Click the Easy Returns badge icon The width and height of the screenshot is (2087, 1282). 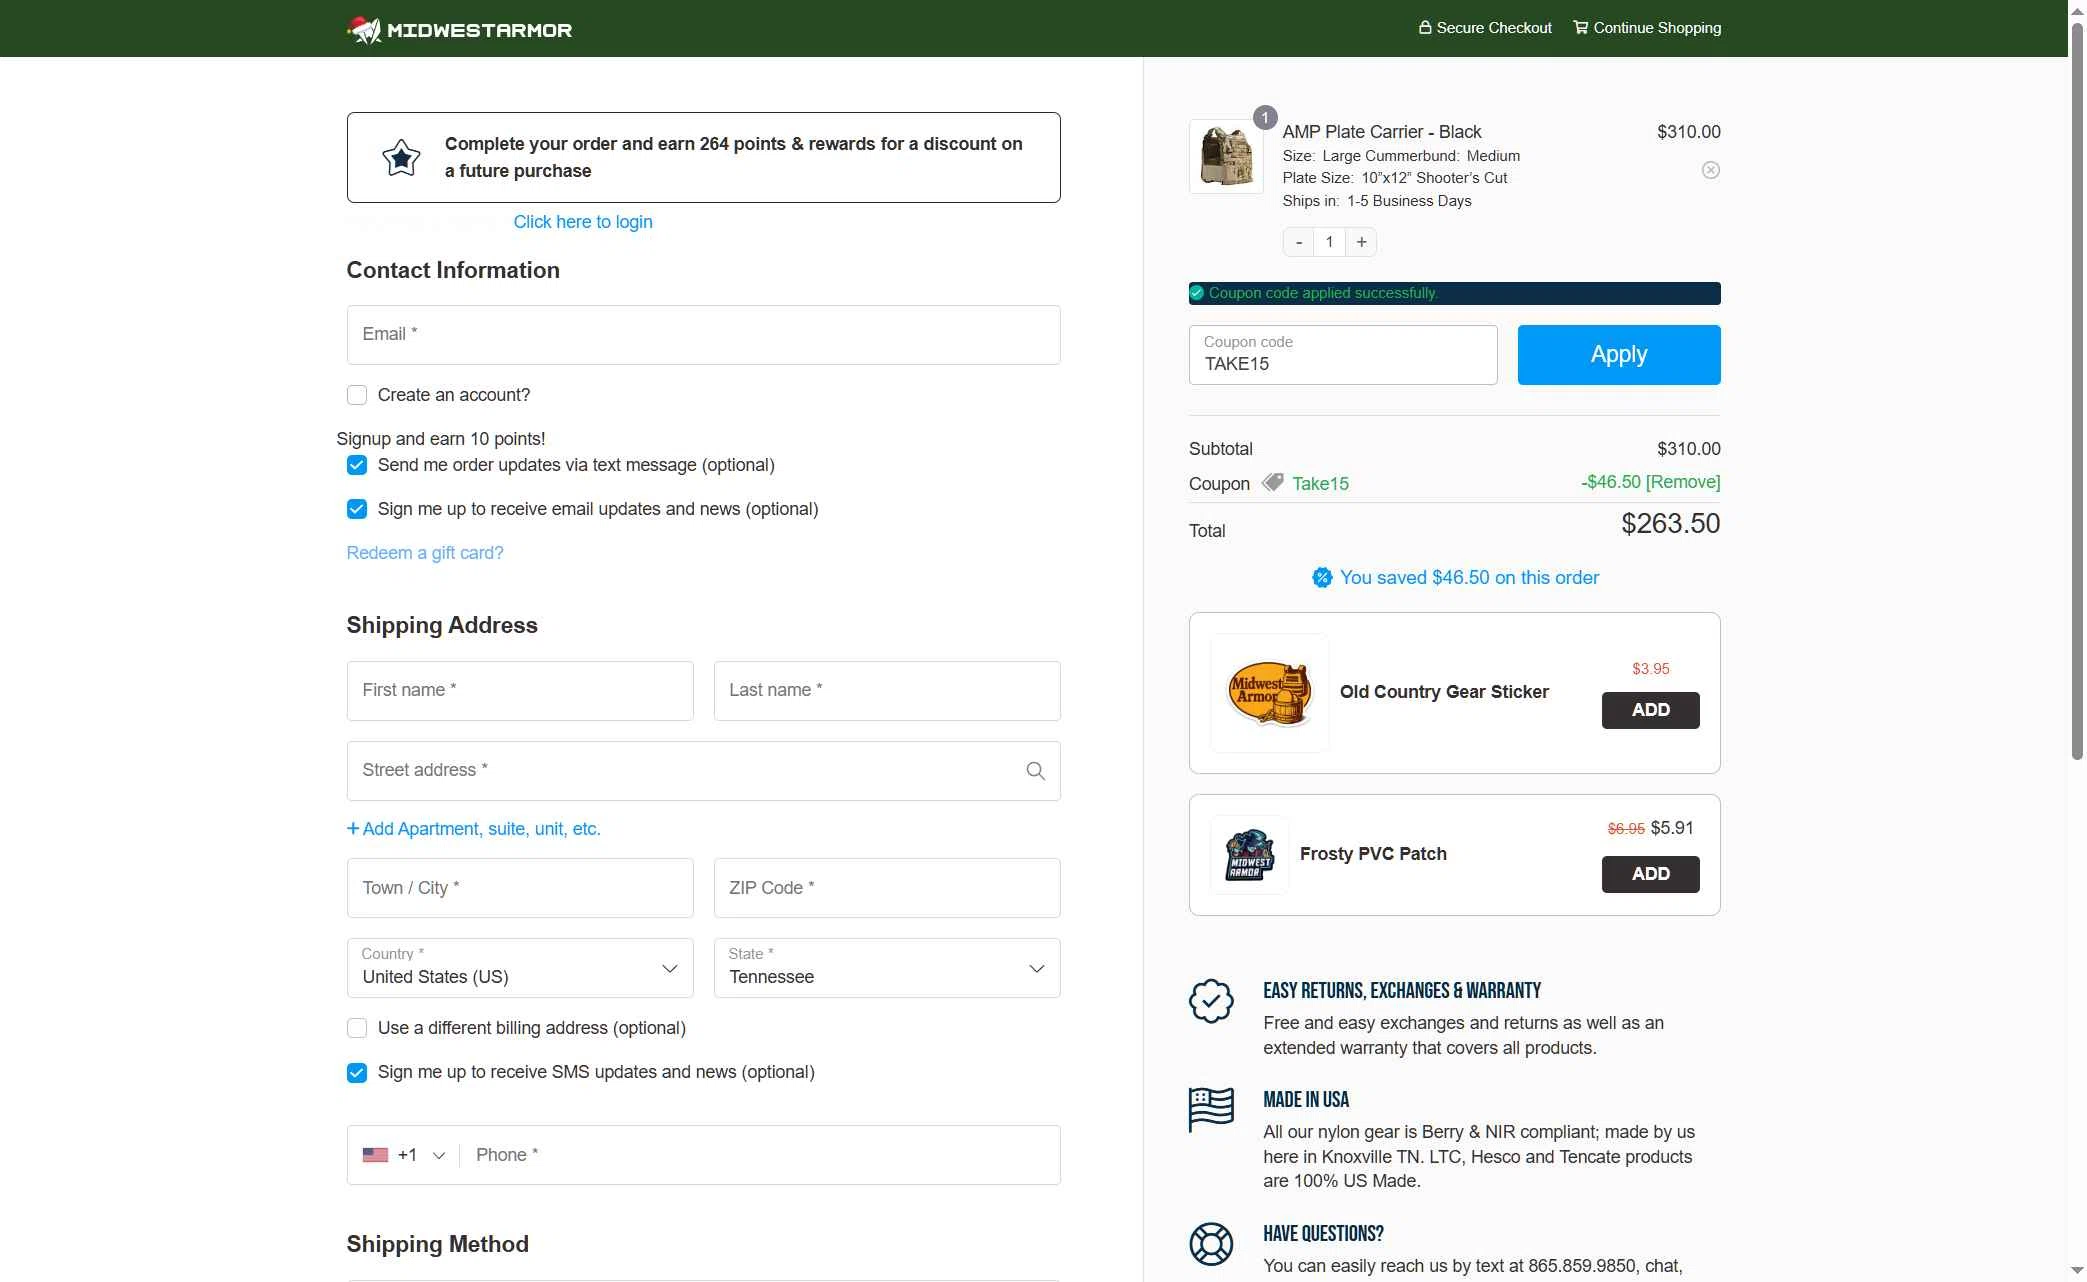[x=1211, y=1001]
